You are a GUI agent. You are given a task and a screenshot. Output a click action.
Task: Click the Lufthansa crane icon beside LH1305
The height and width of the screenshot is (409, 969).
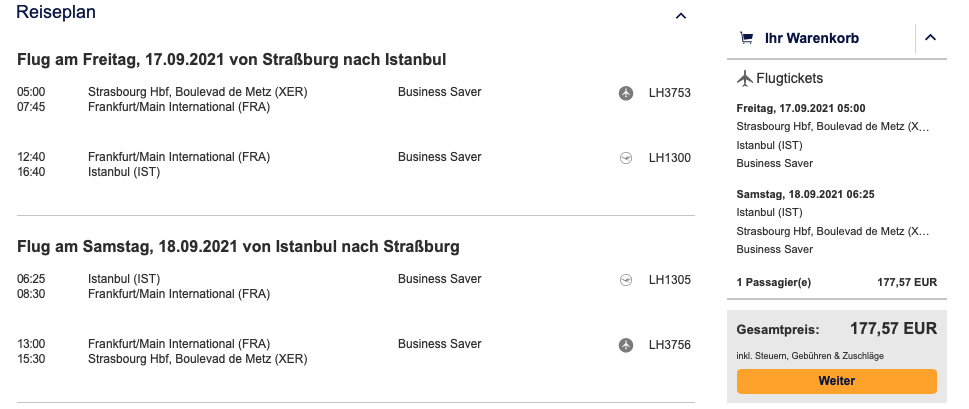pos(626,279)
